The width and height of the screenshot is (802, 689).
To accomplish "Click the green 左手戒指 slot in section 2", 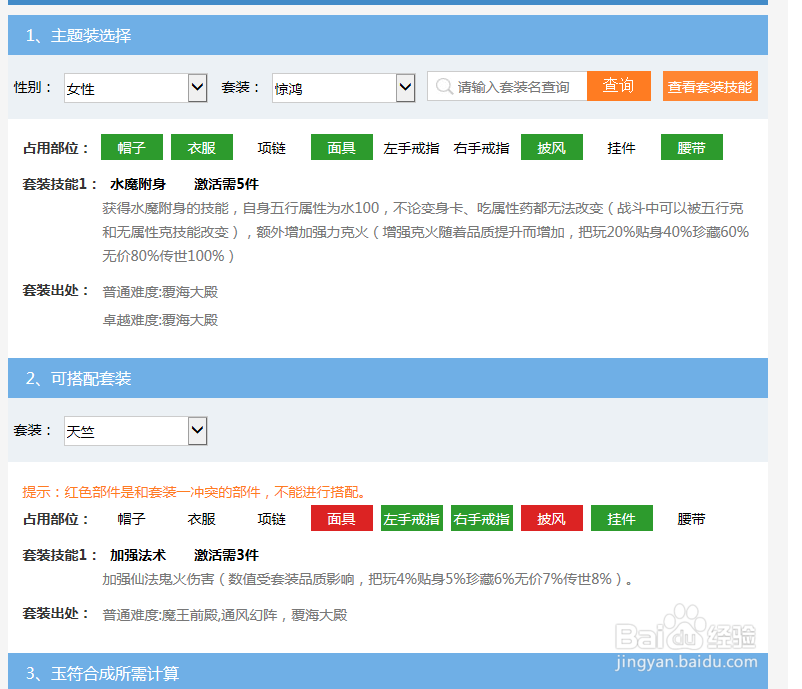I will click(x=412, y=518).
